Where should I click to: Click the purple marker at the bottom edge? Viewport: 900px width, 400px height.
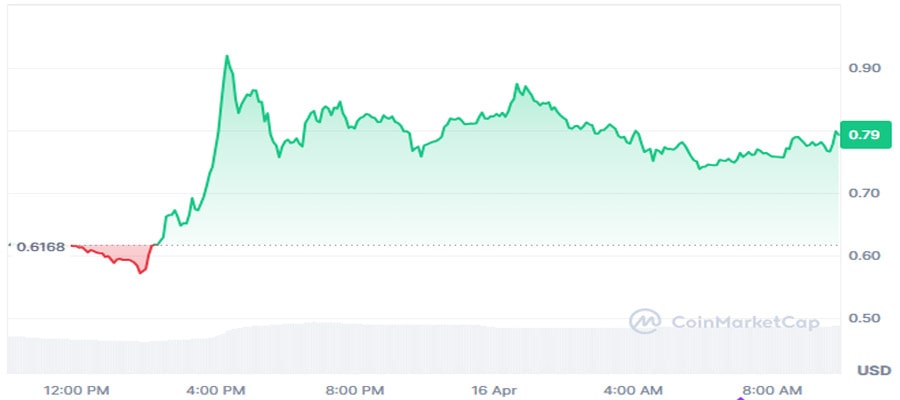click(x=740, y=397)
